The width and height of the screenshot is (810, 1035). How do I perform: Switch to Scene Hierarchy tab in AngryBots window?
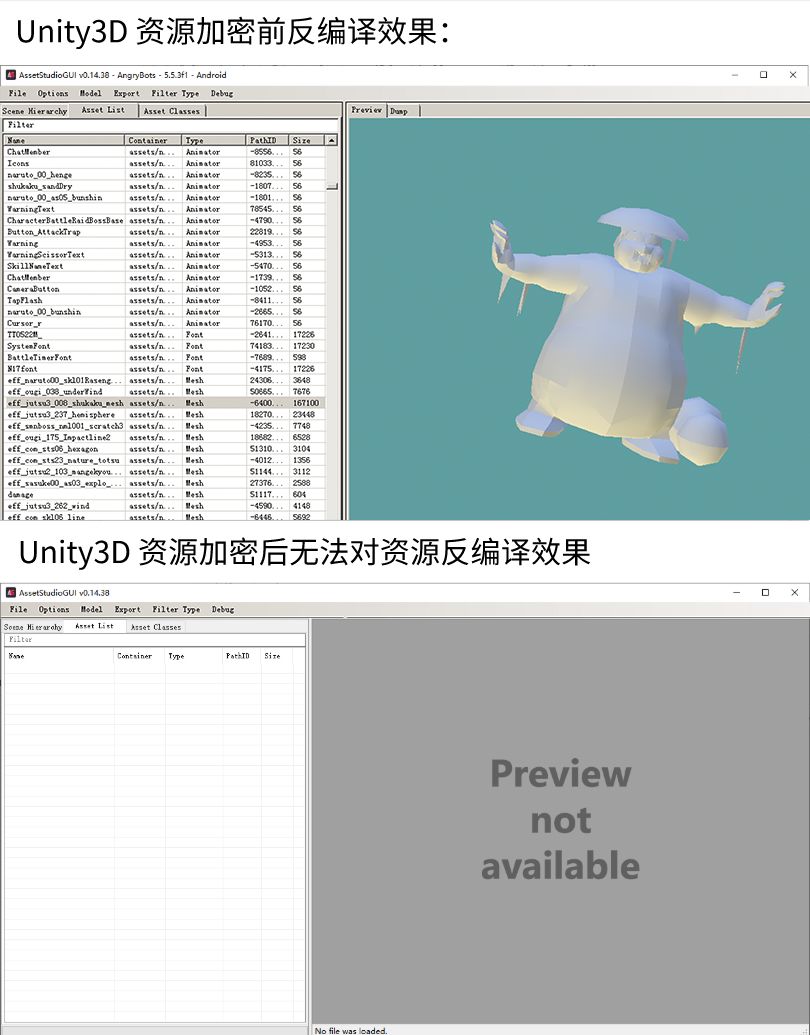click(x=34, y=111)
